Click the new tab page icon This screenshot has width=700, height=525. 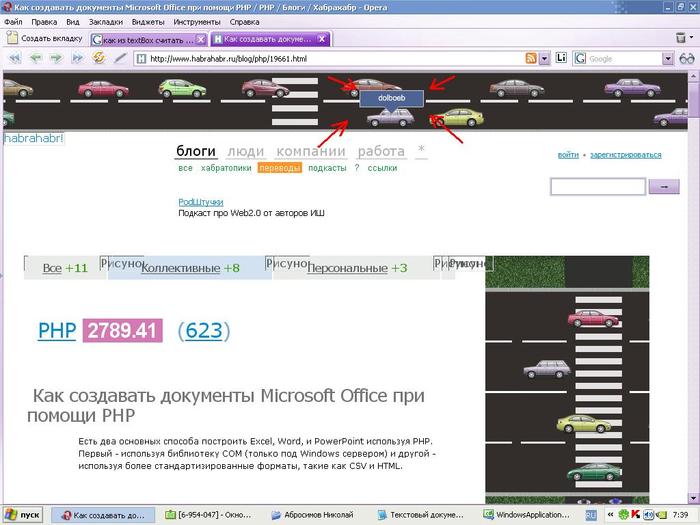tap(13, 38)
